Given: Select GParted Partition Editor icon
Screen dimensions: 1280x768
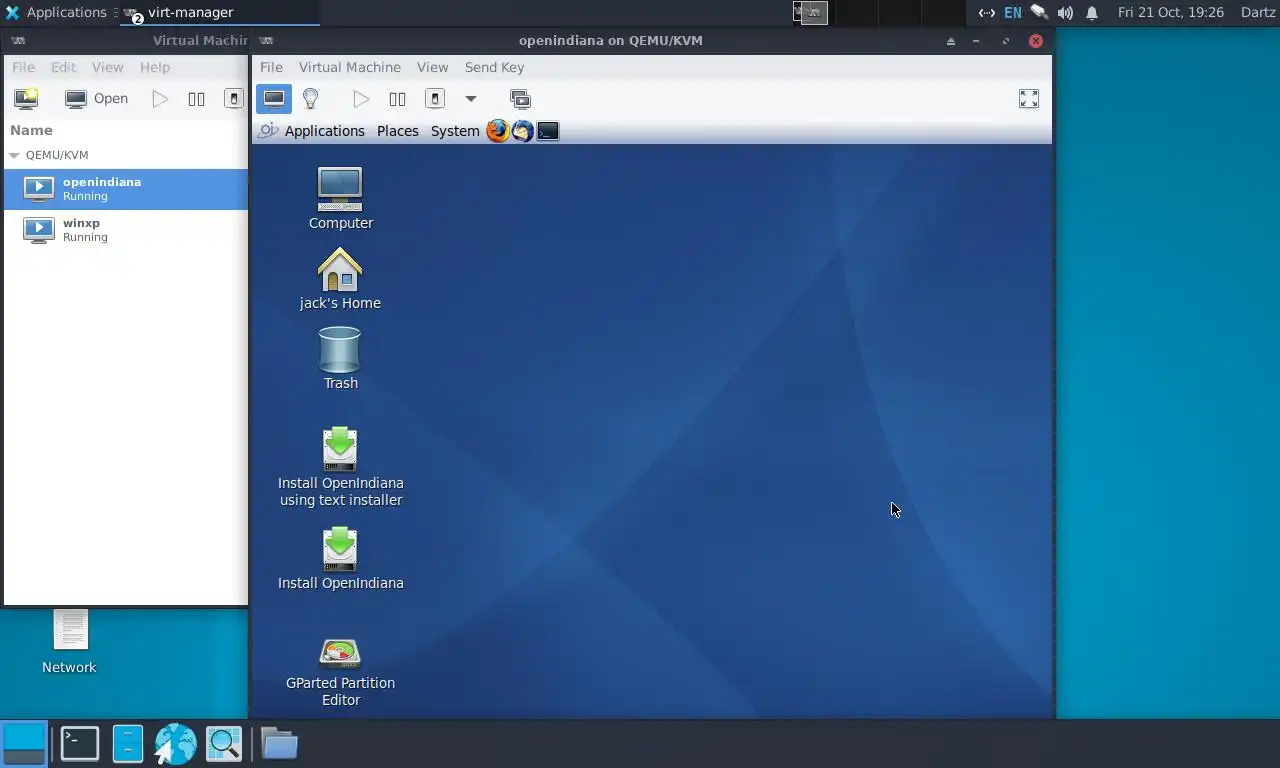Looking at the screenshot, I should (x=340, y=672).
